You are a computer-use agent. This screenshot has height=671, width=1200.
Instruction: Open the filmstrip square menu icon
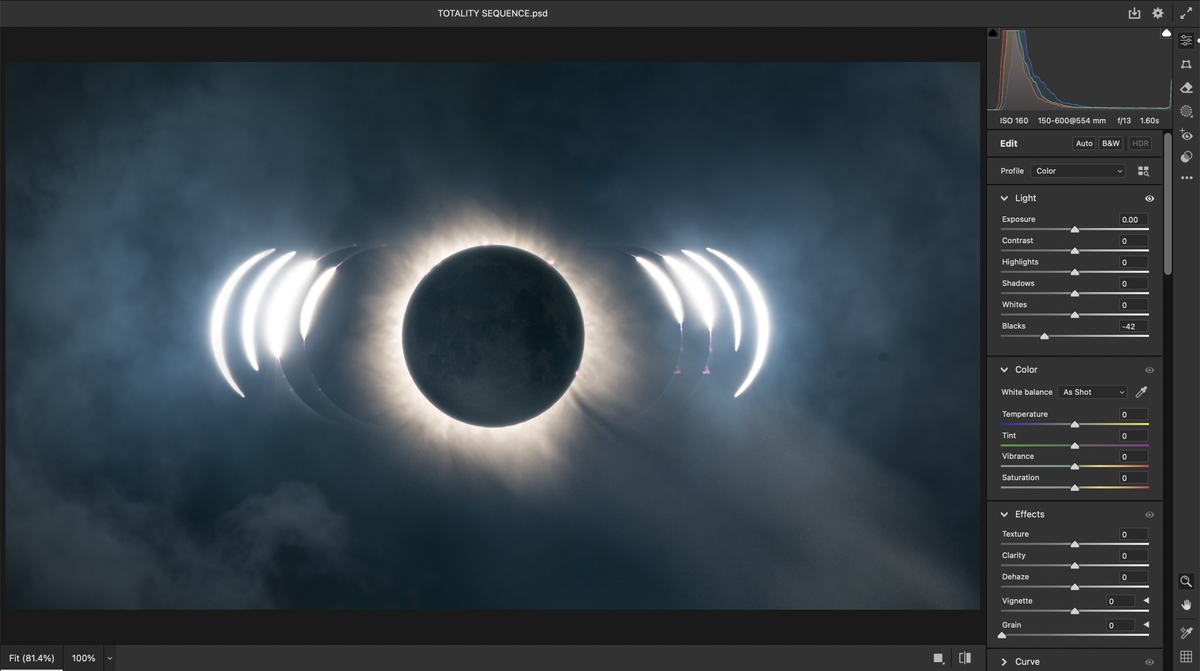point(938,658)
